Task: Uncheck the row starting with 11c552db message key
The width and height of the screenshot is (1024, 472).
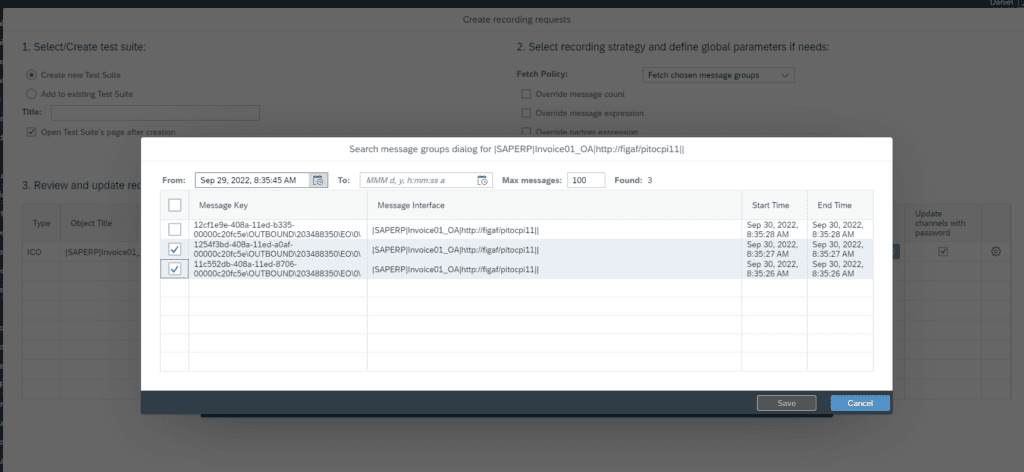Action: point(174,269)
